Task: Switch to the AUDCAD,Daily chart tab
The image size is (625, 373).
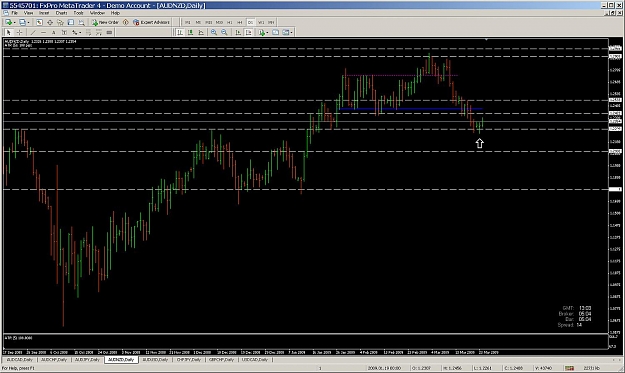Action: pyautogui.click(x=20, y=359)
